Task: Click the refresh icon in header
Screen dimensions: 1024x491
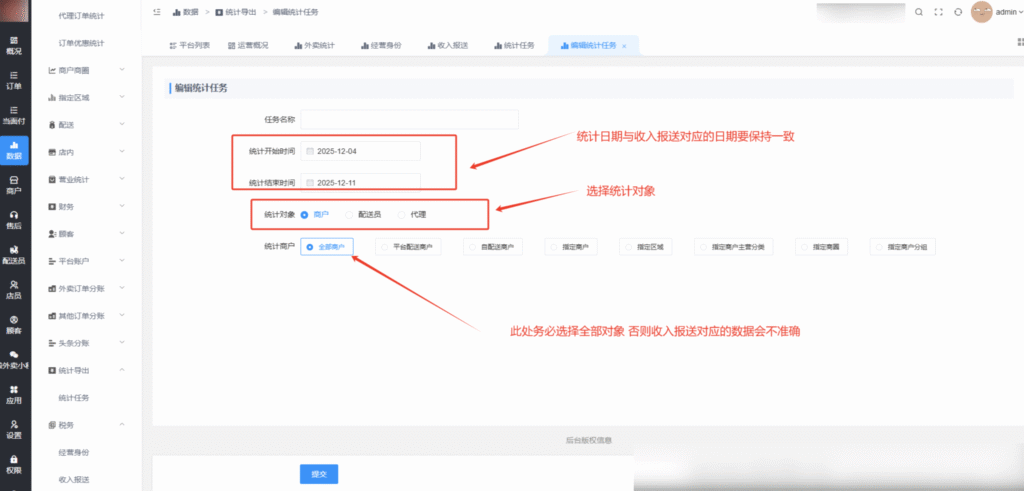Action: tap(958, 12)
